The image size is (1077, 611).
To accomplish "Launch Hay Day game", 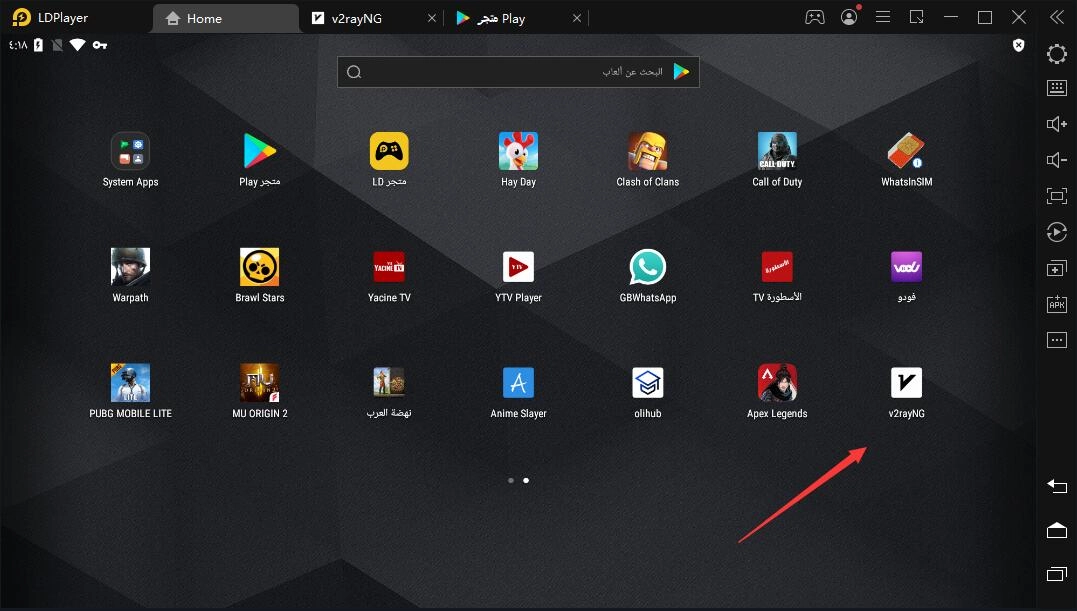I will [519, 151].
